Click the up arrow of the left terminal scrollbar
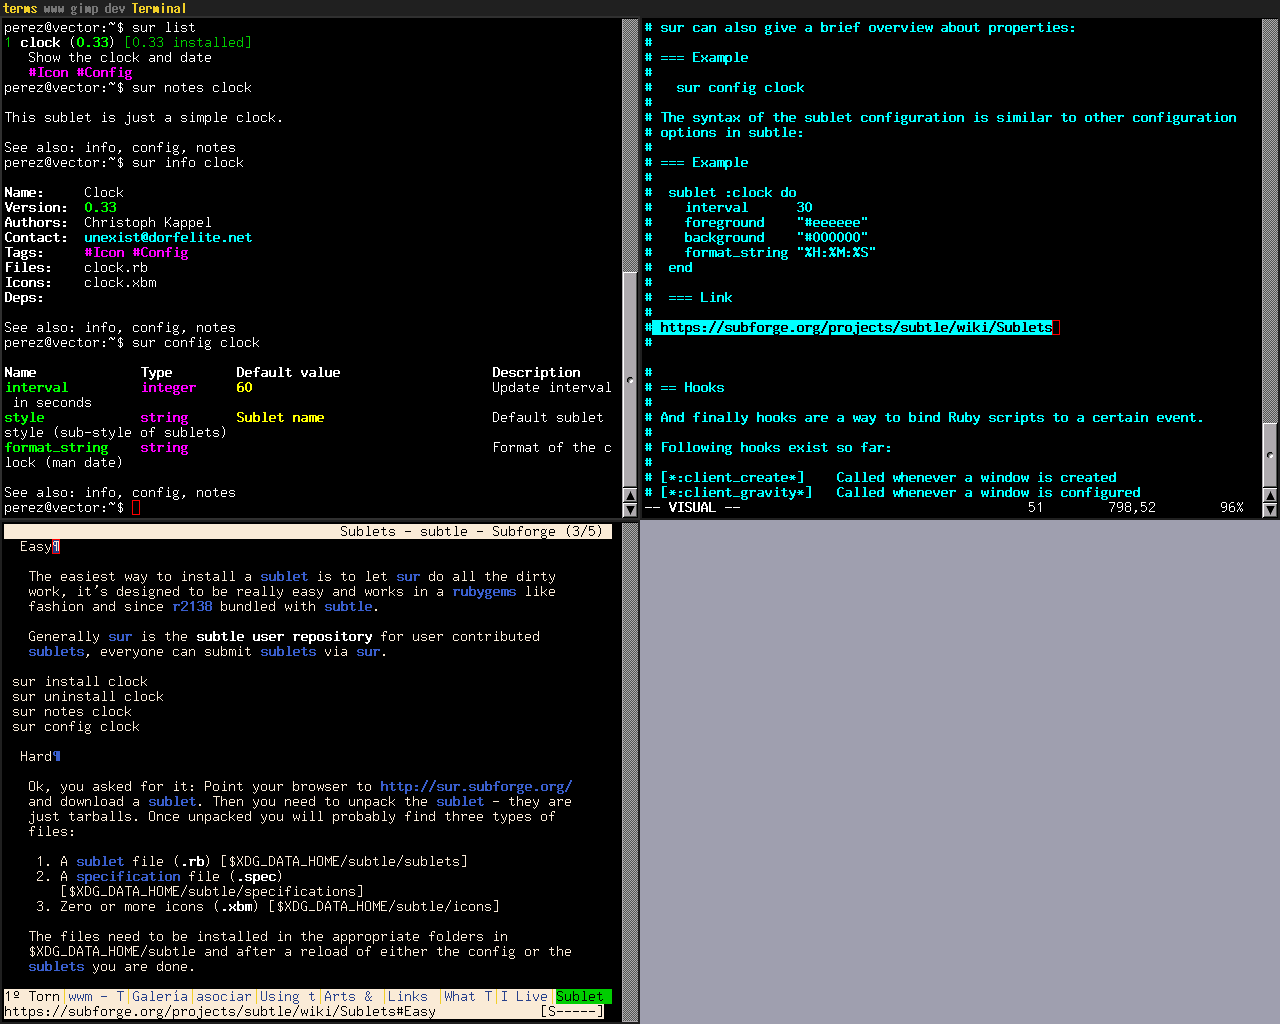Viewport: 1280px width, 1024px height. click(630, 495)
